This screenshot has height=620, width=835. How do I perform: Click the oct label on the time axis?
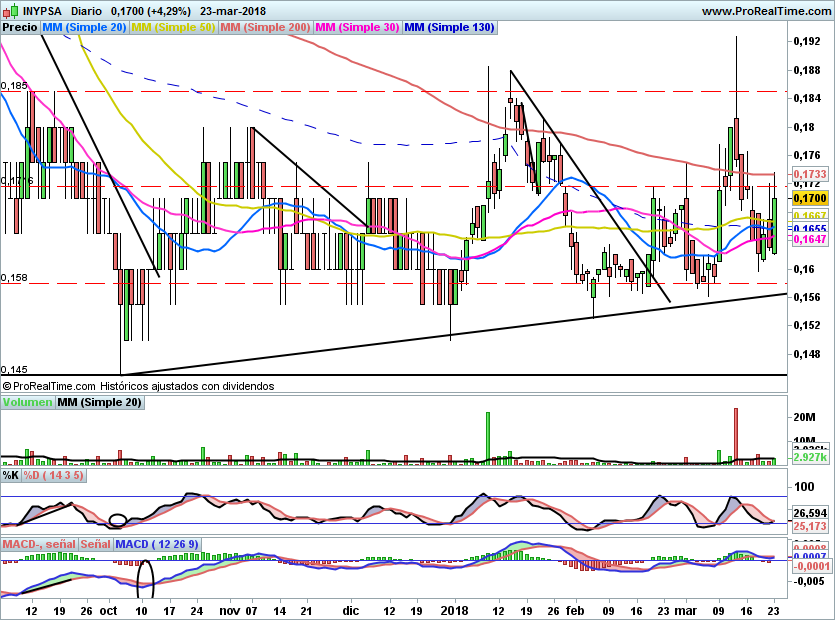[109, 610]
